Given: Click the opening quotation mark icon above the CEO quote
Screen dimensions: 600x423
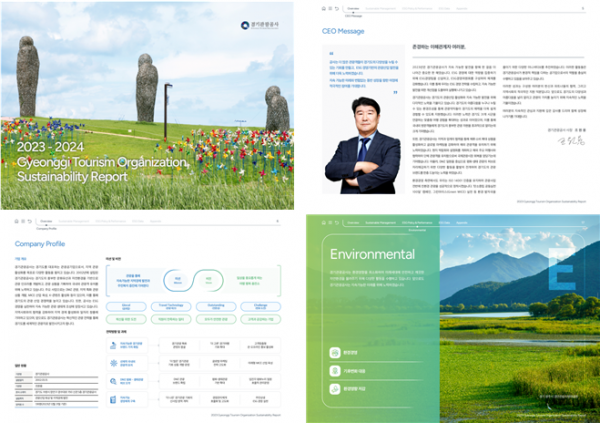Looking at the screenshot, I should point(331,54).
